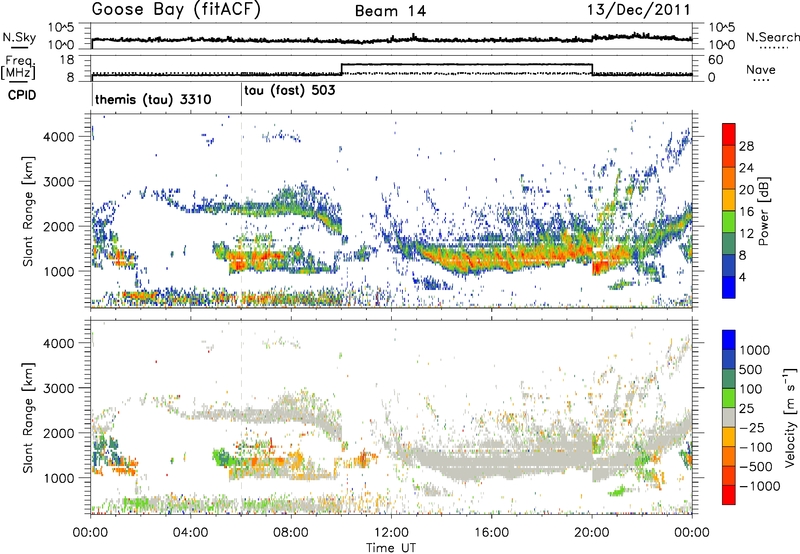Click the '04:00' time tick label
Viewport: 800px width, 554px height.
click(x=191, y=533)
